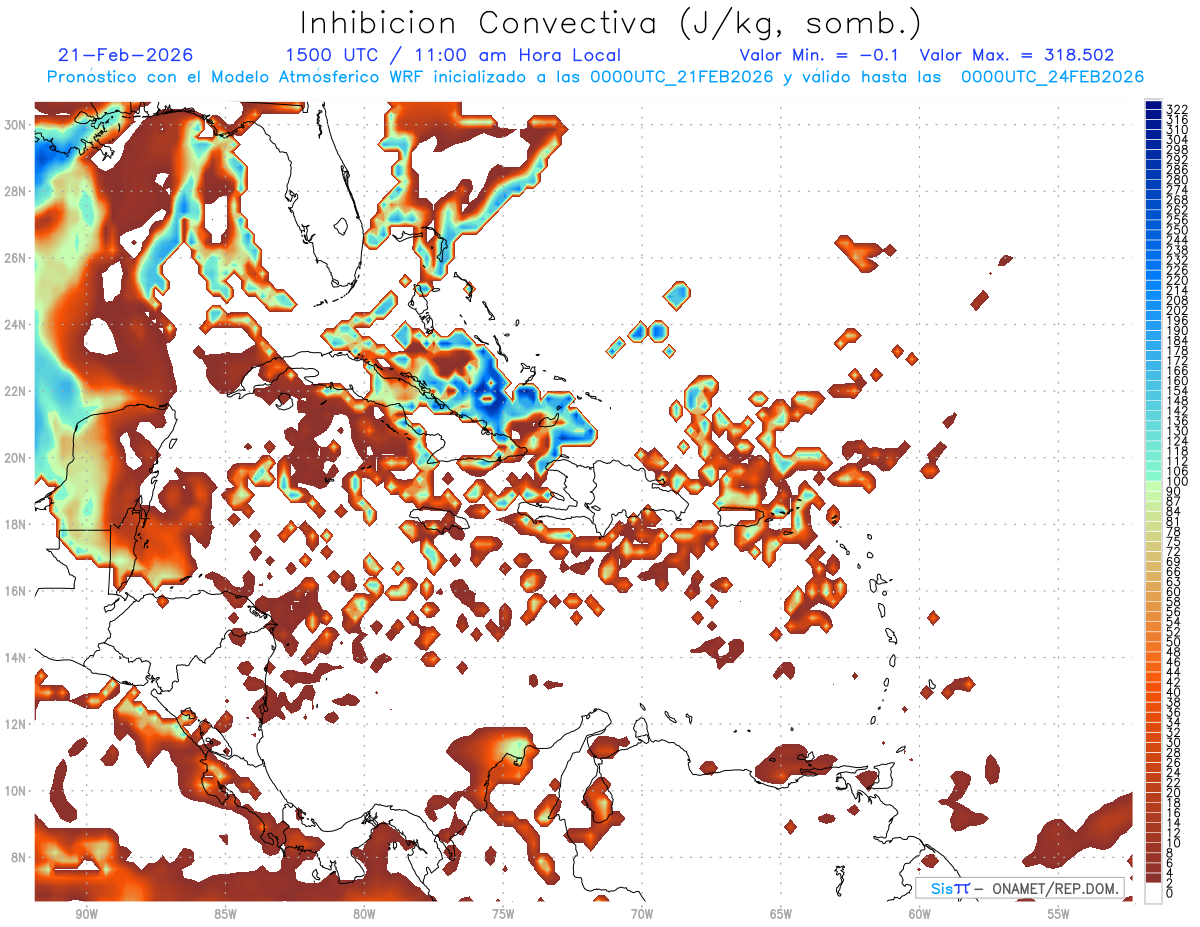The height and width of the screenshot is (927, 1200).
Task: Click the '16N' latitude label
Action: point(15,591)
